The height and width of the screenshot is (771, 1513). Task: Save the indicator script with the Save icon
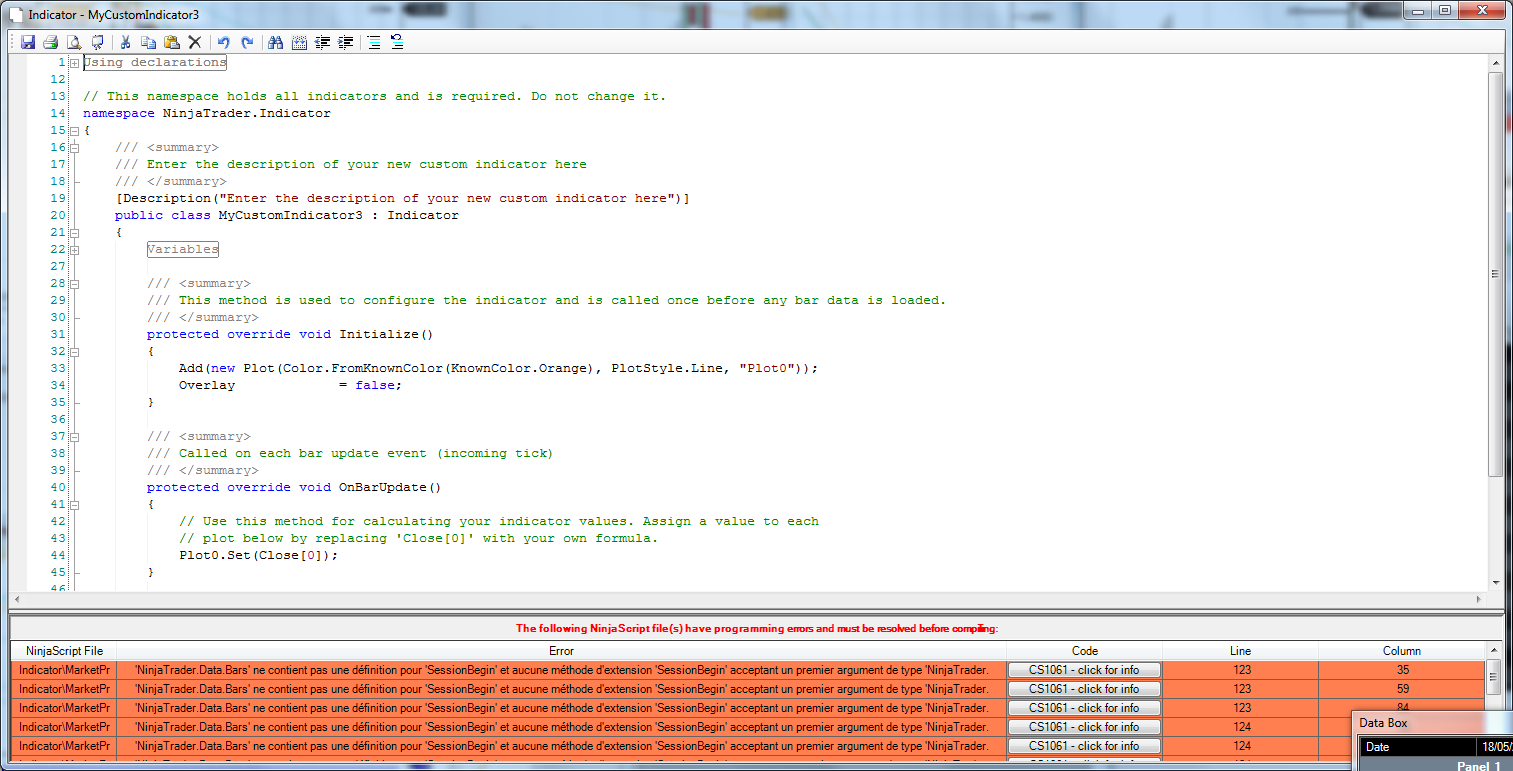tap(28, 42)
